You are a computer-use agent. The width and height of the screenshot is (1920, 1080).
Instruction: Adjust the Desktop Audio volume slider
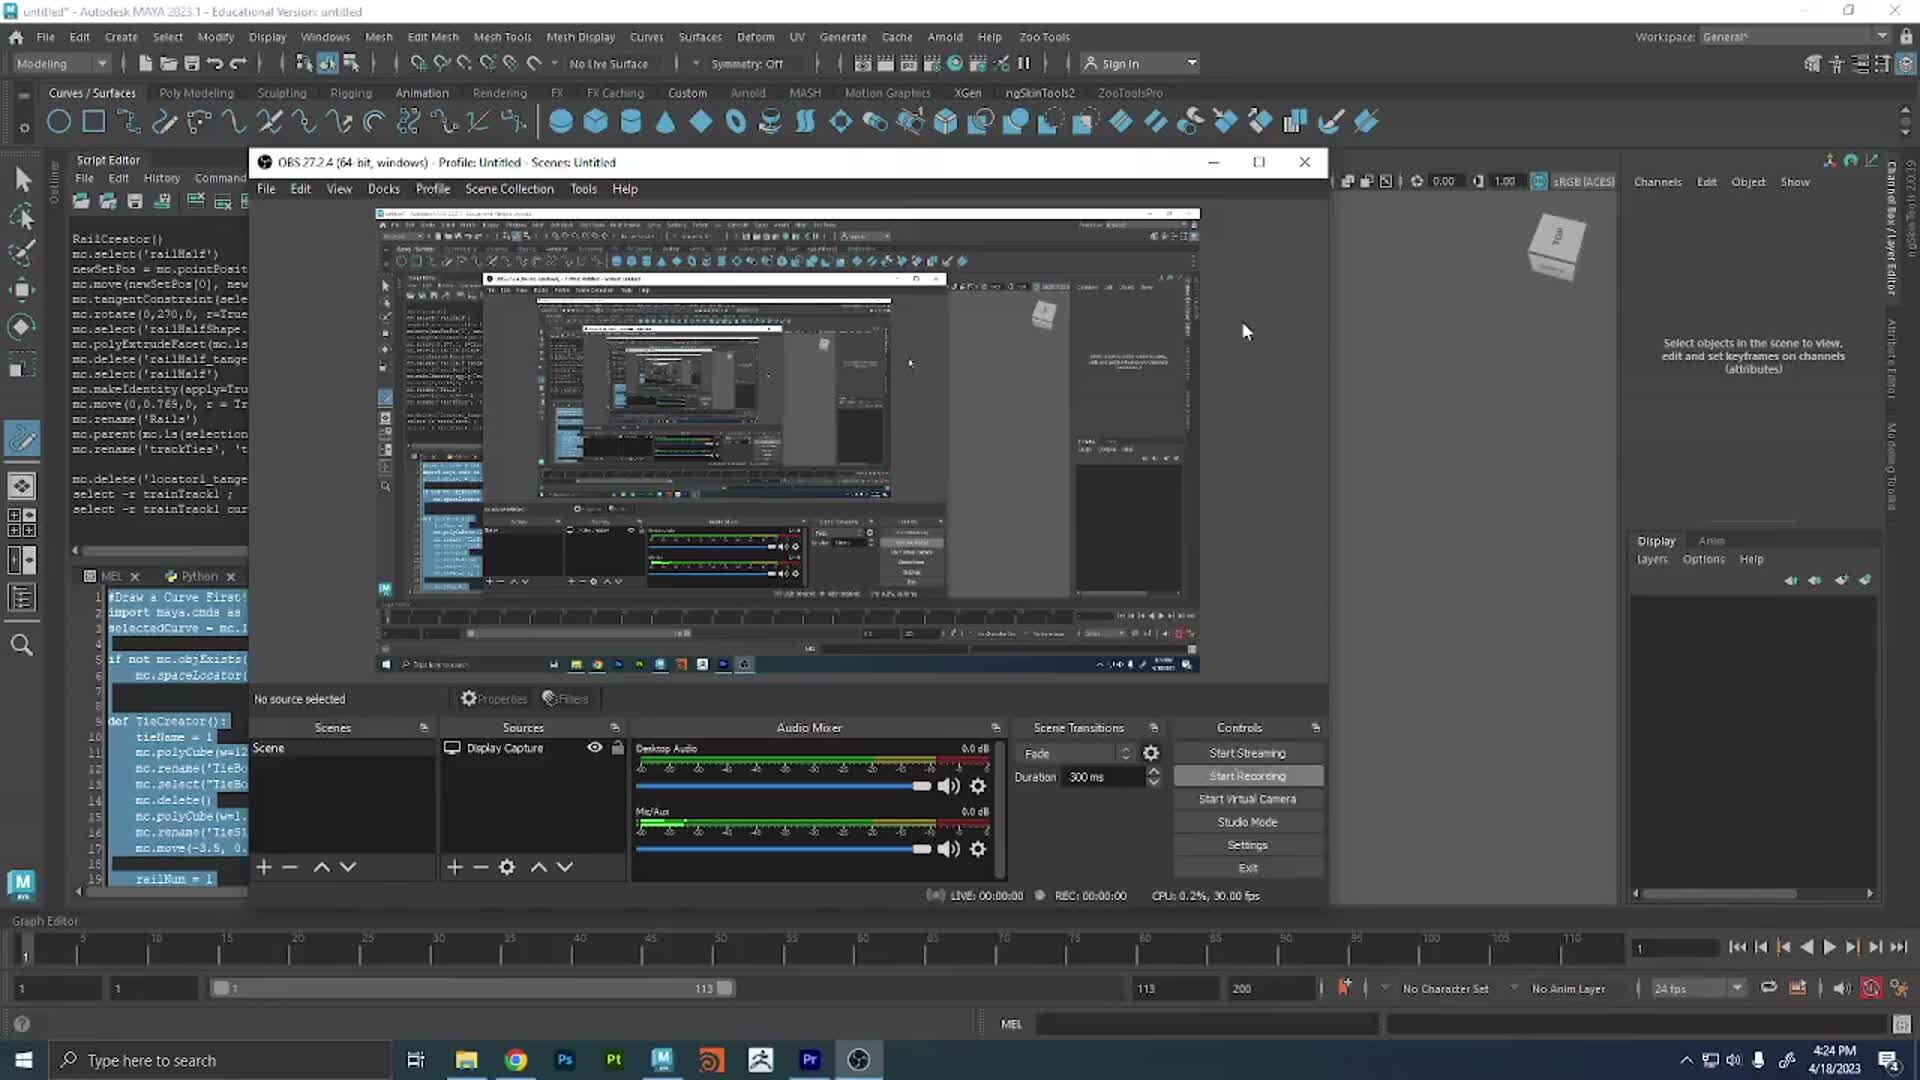(920, 786)
